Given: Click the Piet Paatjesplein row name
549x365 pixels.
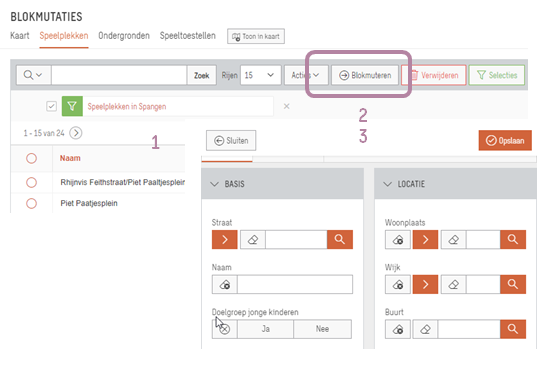Looking at the screenshot, I should (x=89, y=204).
